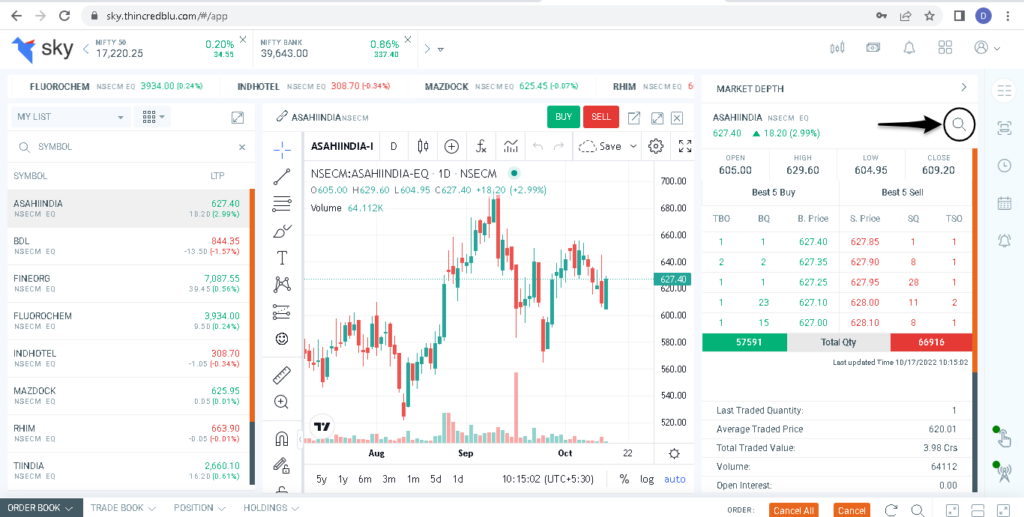Expand the POSITION panel
This screenshot has height=517, width=1024.
201,508
